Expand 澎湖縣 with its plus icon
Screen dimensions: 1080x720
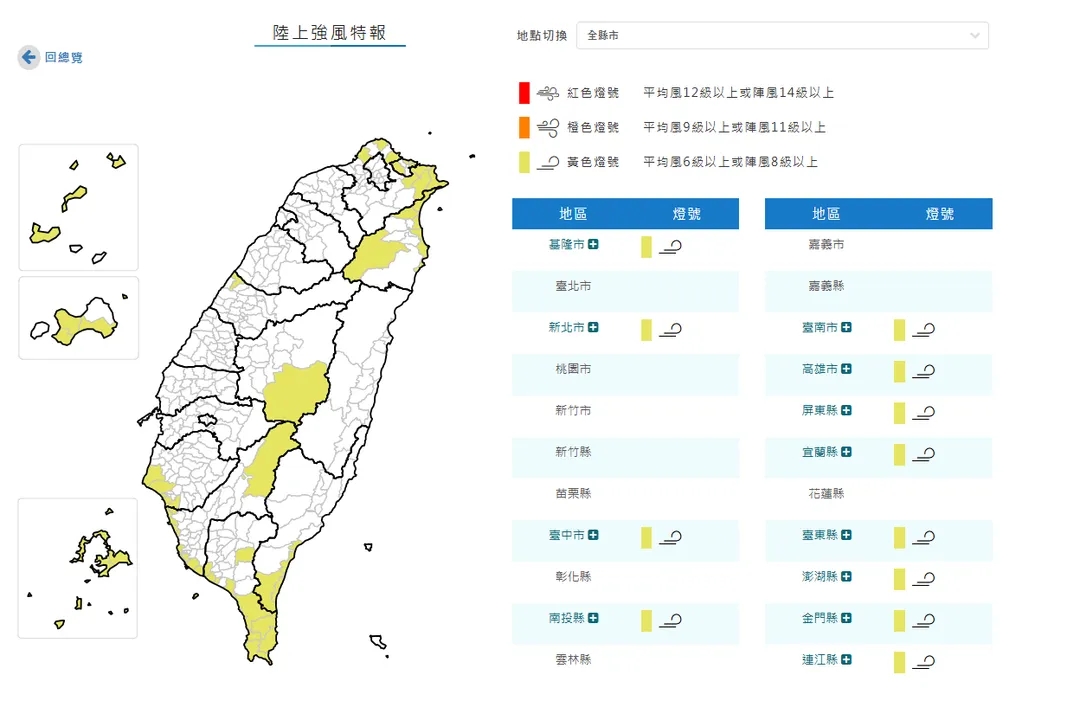click(x=847, y=576)
